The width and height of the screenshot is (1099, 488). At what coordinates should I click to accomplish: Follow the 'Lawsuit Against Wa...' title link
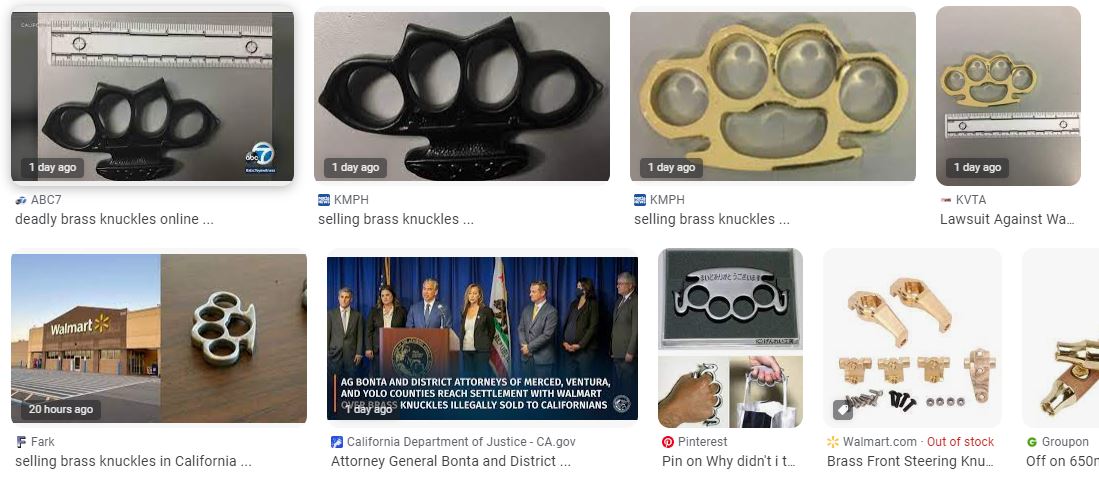(x=1006, y=219)
